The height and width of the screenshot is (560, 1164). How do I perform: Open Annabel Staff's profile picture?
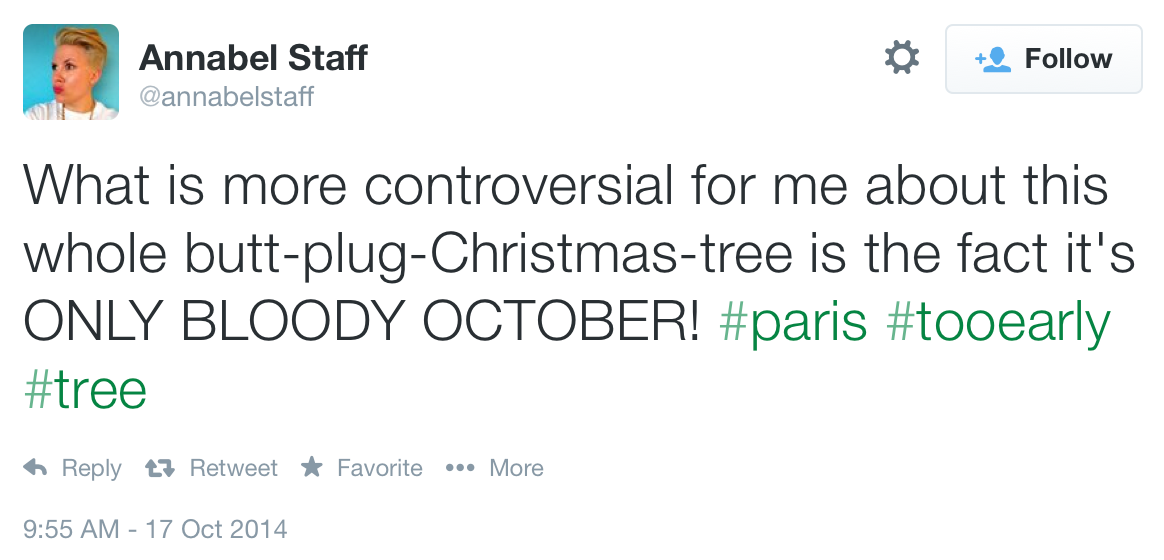click(71, 72)
